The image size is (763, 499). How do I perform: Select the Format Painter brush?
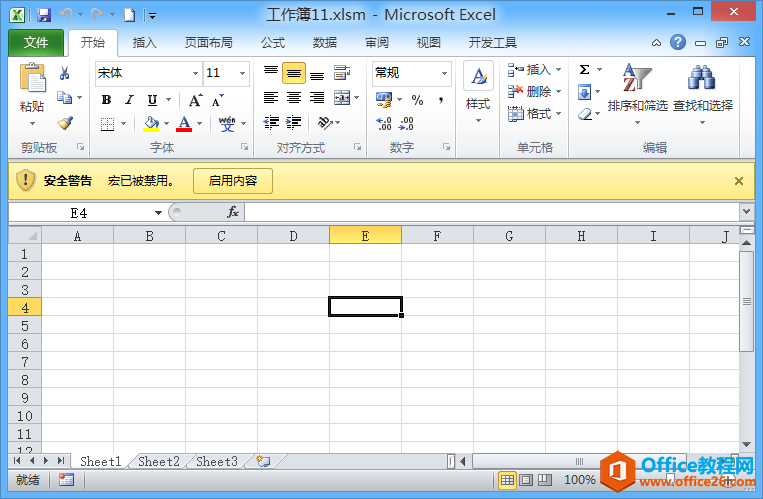click(x=65, y=123)
